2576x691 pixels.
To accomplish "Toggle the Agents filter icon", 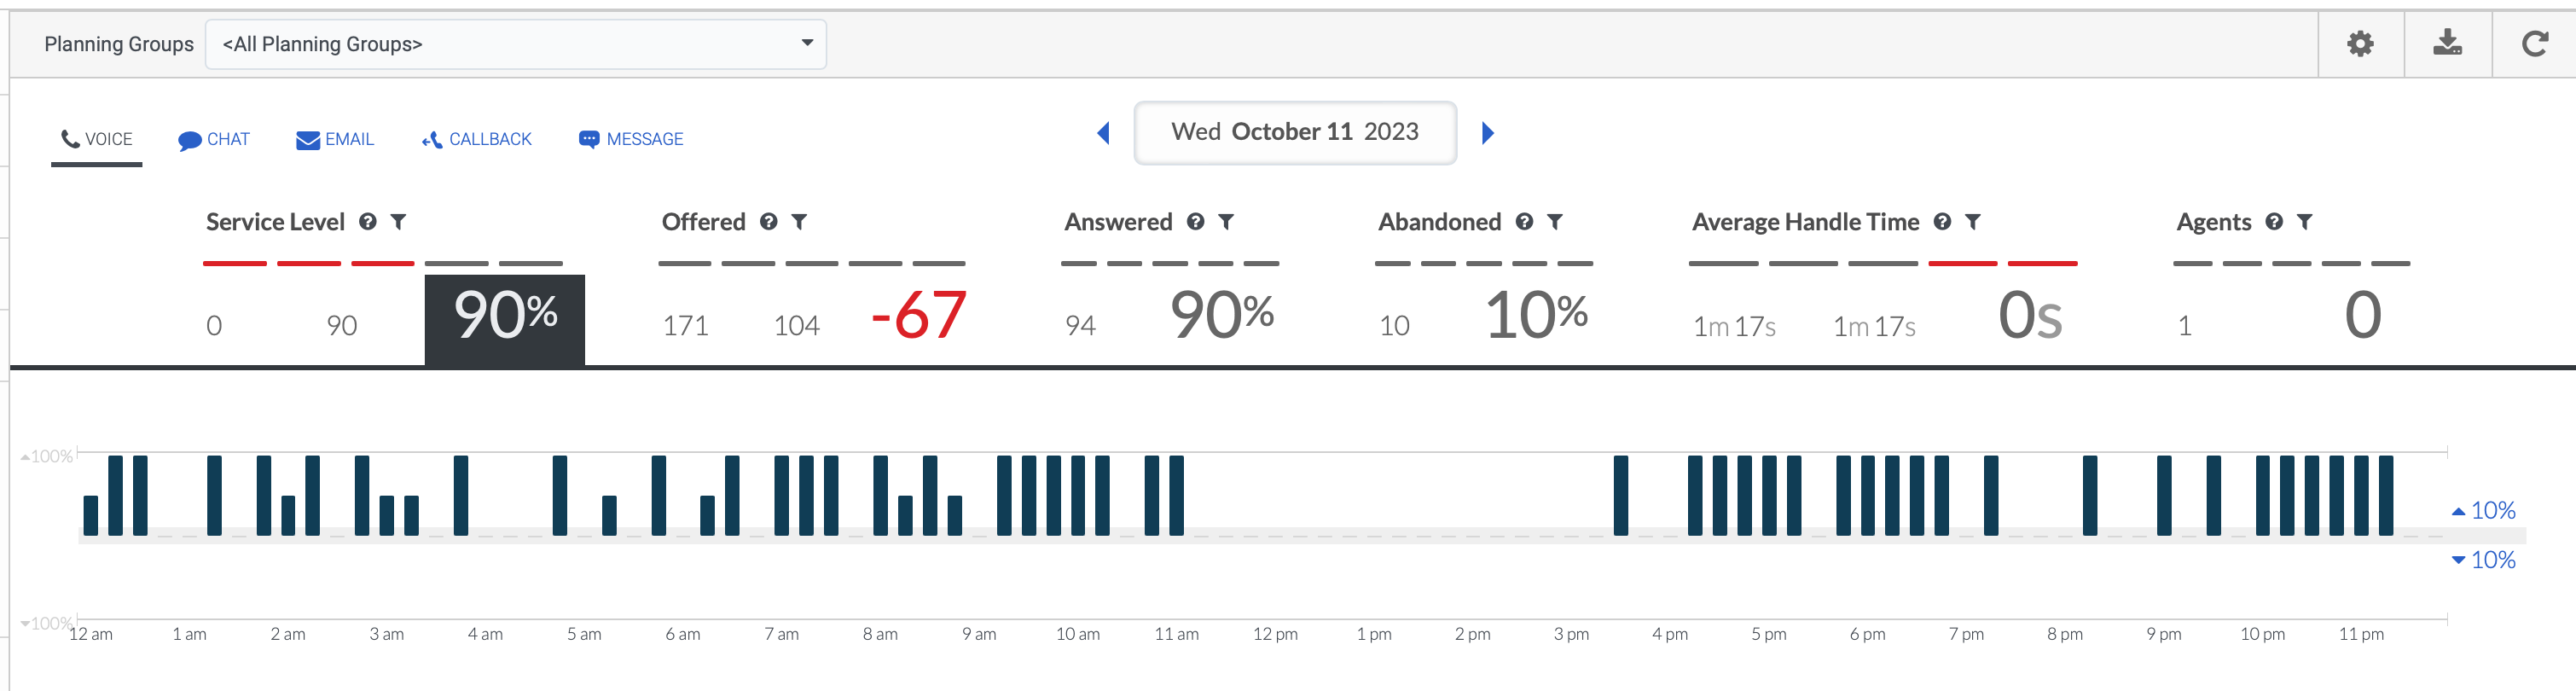I will tap(2305, 222).
